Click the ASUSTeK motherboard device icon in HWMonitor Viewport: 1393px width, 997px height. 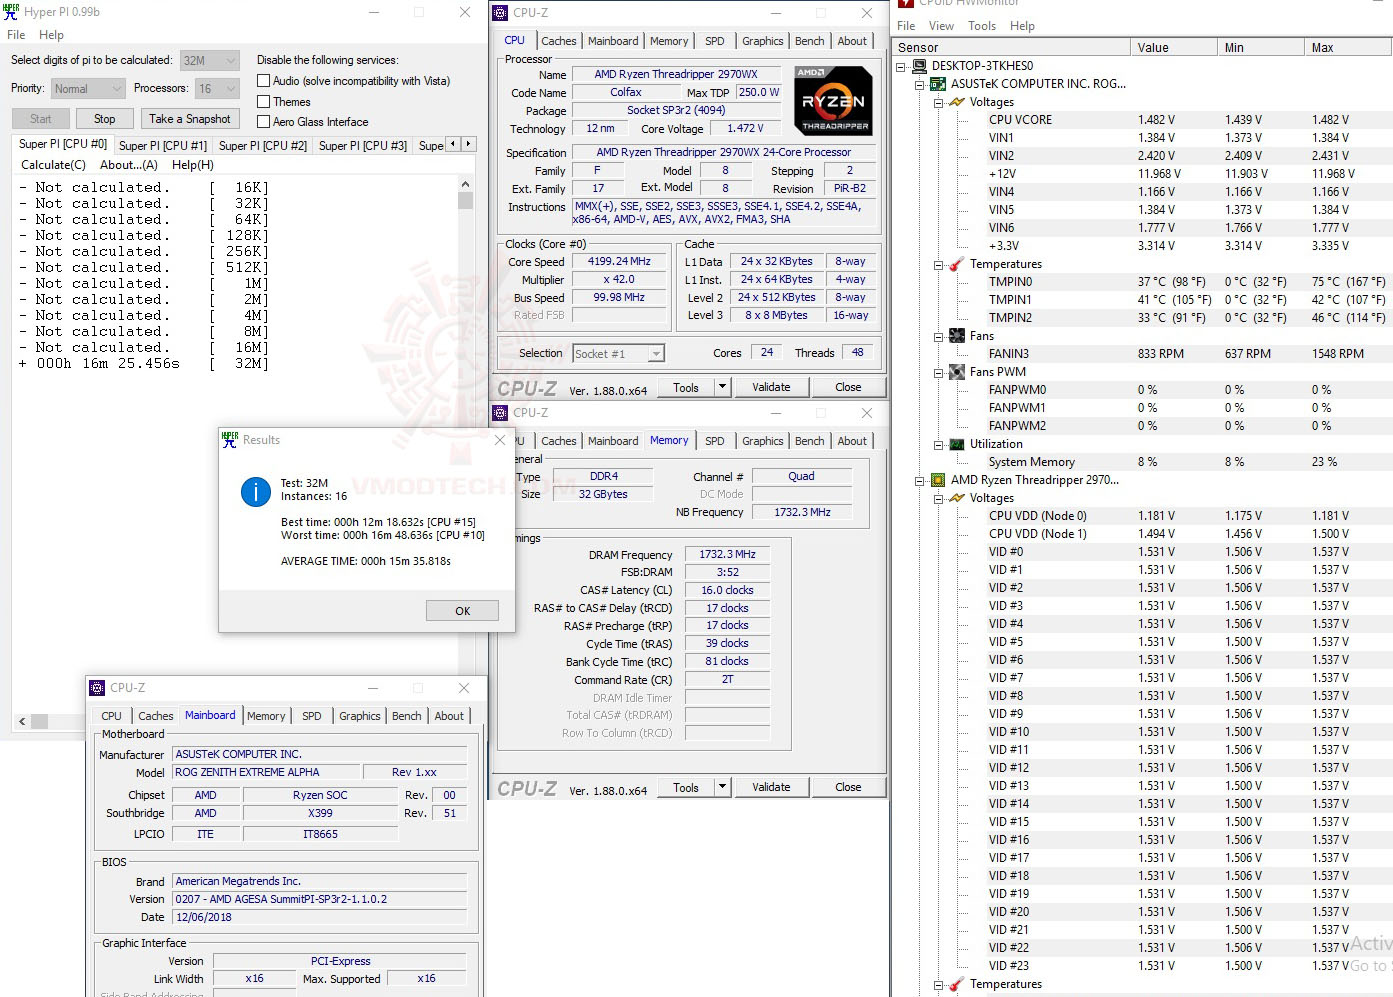point(937,84)
